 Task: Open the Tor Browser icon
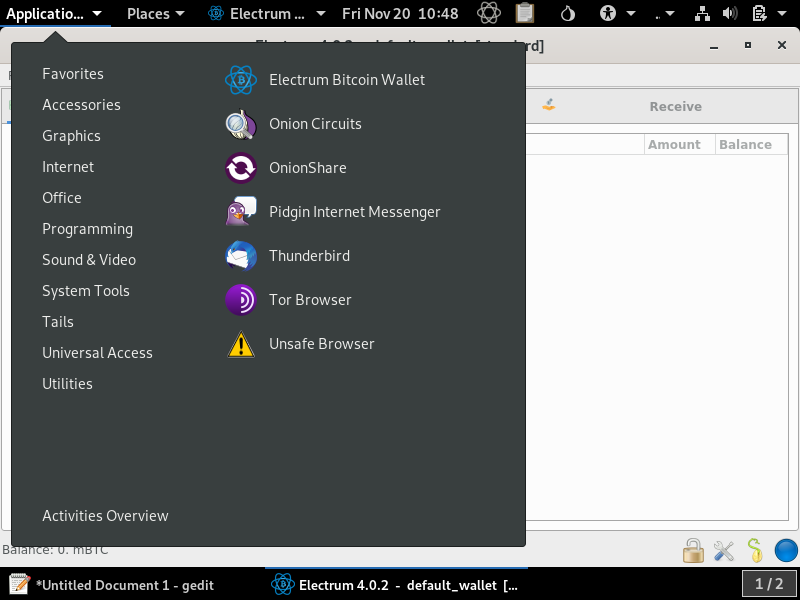tap(241, 299)
